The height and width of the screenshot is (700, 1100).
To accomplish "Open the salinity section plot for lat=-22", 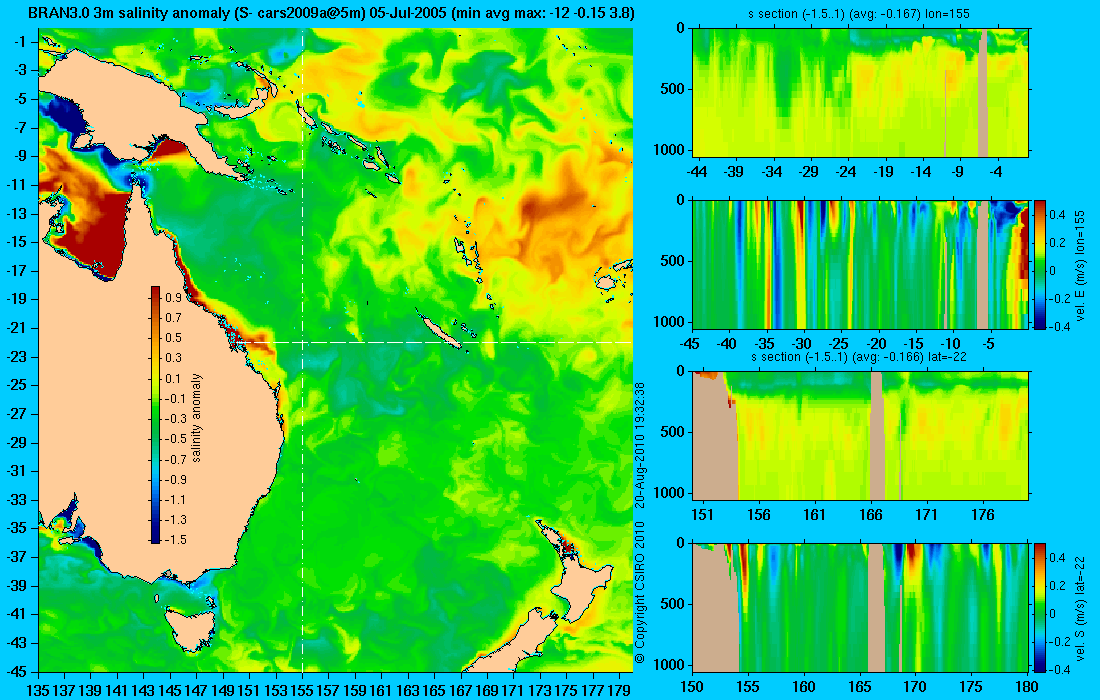I will [860, 436].
